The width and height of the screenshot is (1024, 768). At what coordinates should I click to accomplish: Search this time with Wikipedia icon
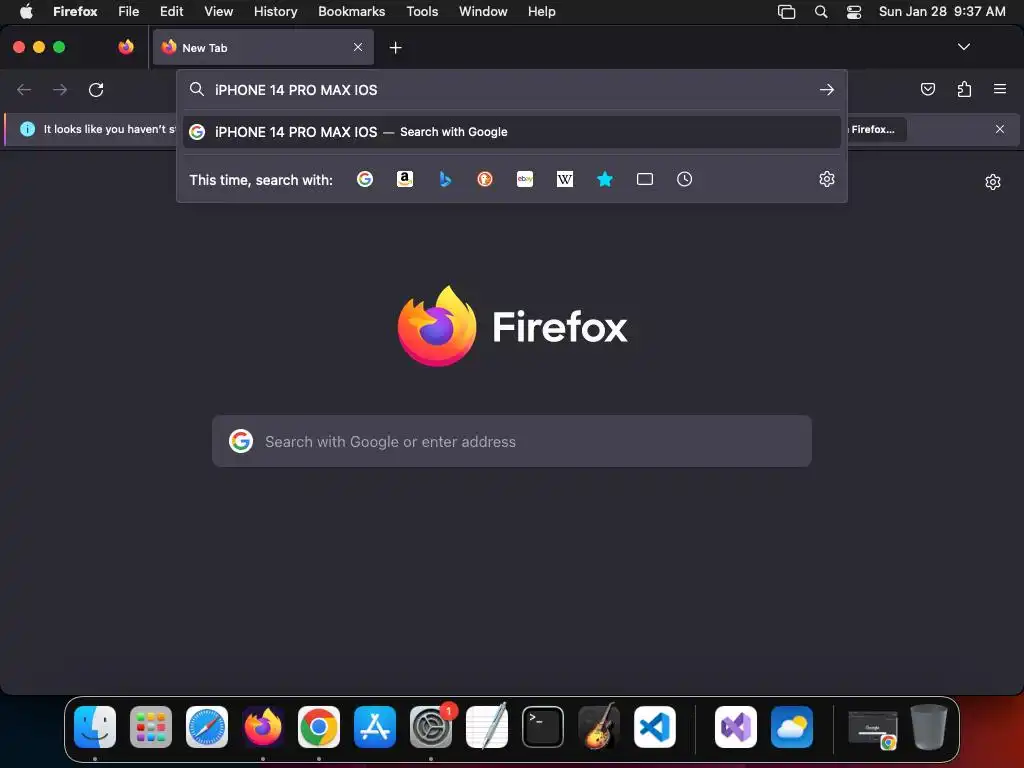click(x=565, y=179)
